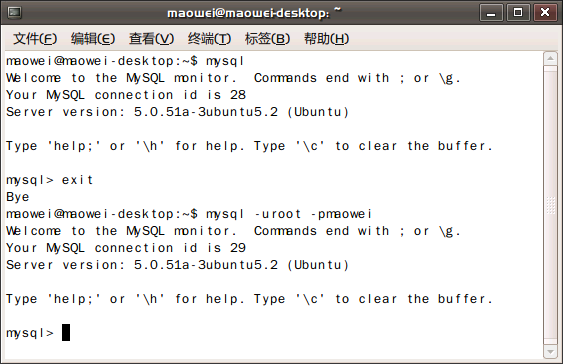Open the 帮助(H) menu

(x=326, y=38)
